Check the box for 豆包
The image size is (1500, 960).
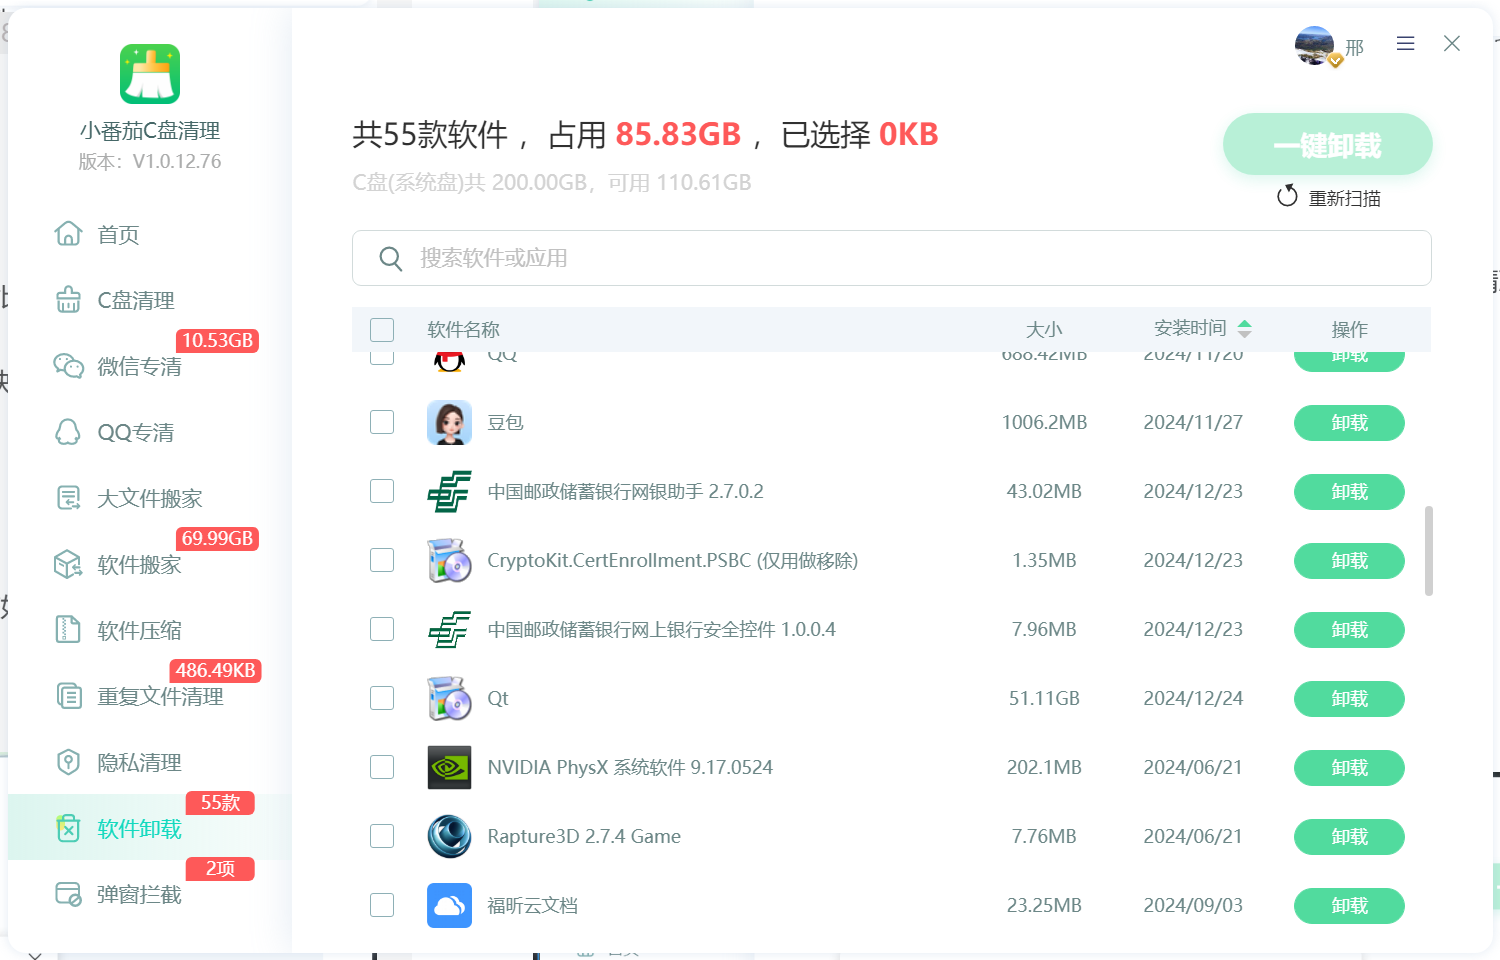tap(382, 422)
